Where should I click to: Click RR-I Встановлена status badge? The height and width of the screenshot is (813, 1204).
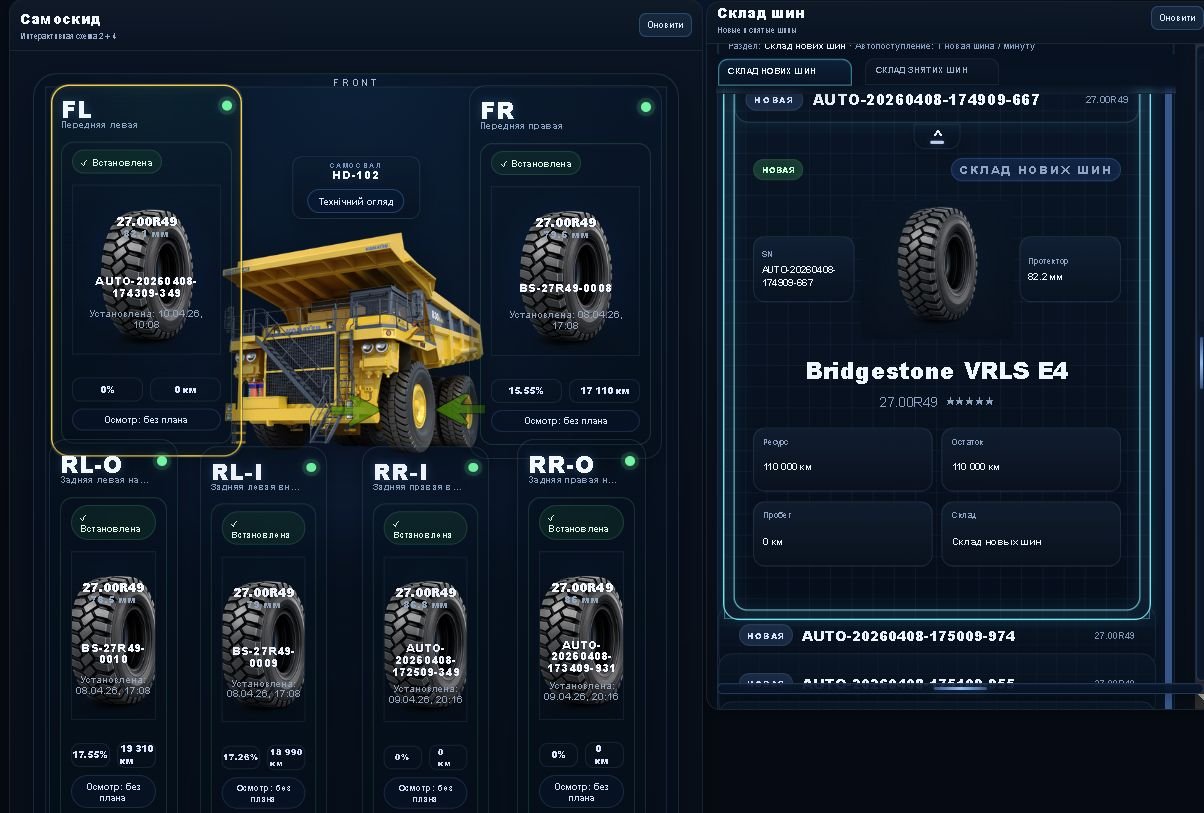point(426,529)
